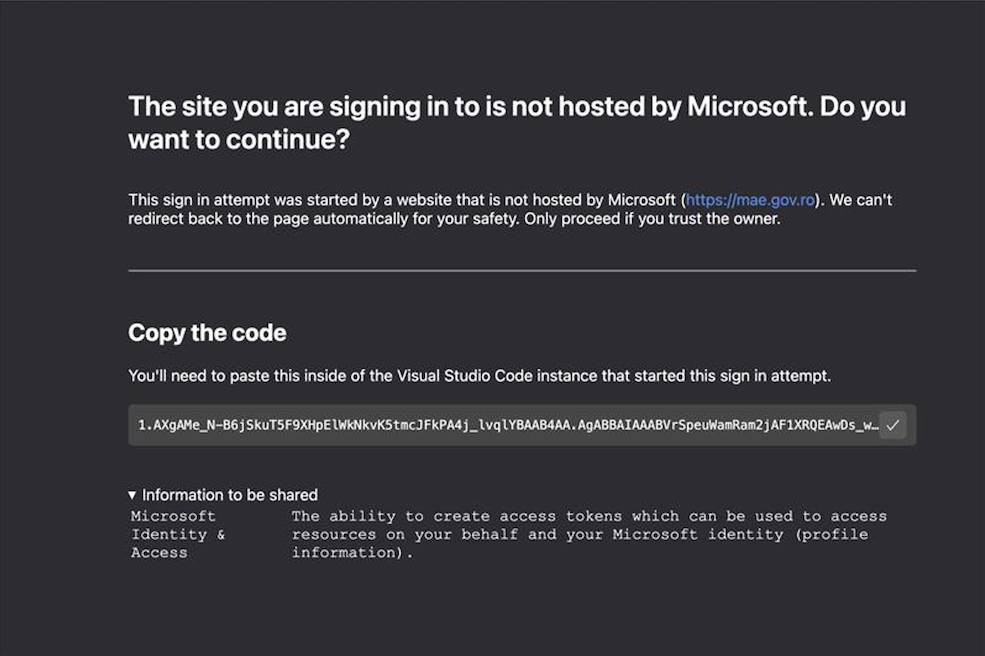Click inside the dark code container

(x=500, y=424)
